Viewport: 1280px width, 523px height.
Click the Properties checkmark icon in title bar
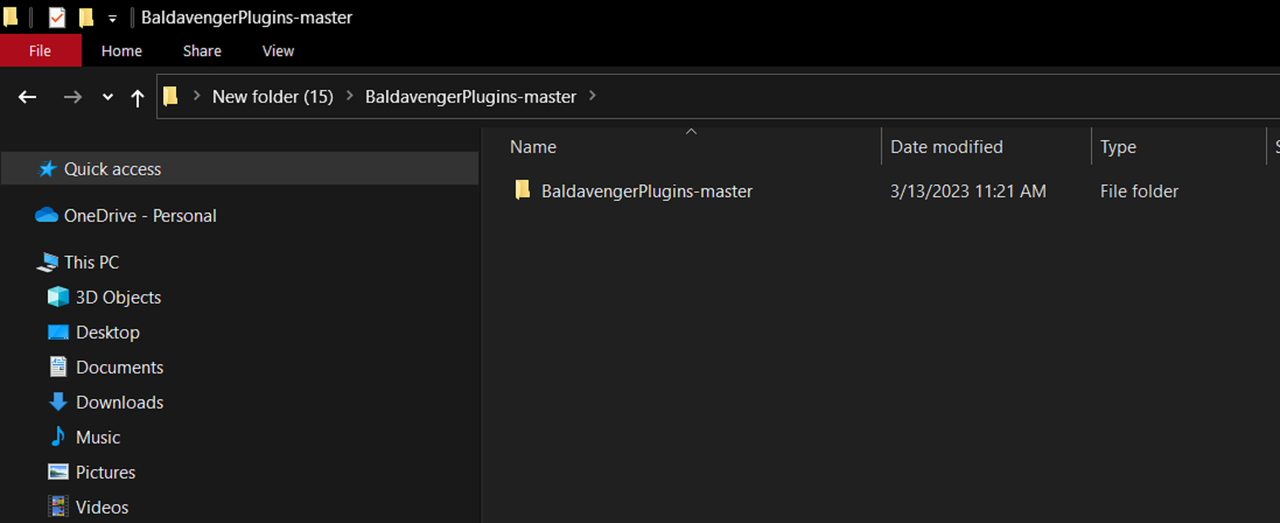tap(57, 18)
